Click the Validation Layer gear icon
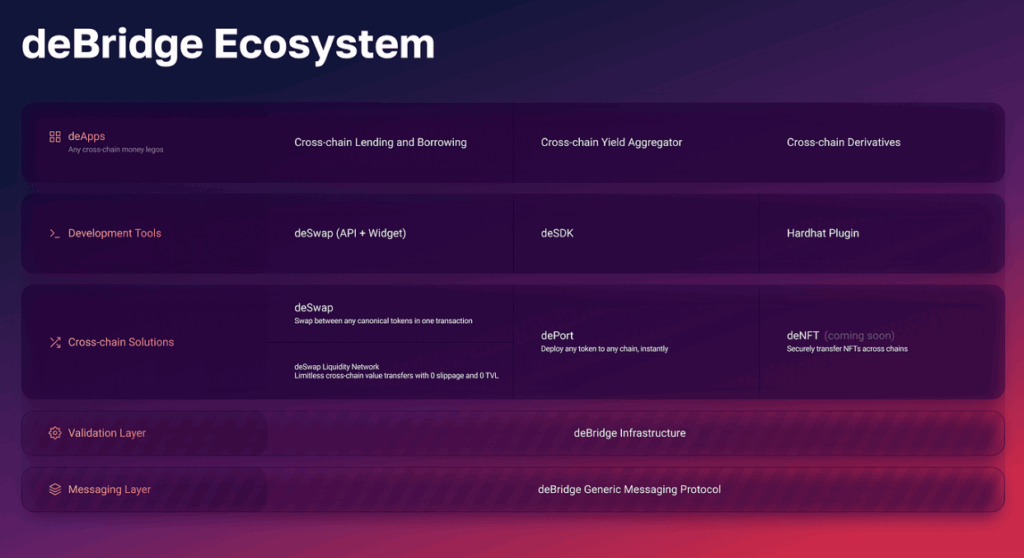Screen dimensions: 1024x558 [x=55, y=433]
